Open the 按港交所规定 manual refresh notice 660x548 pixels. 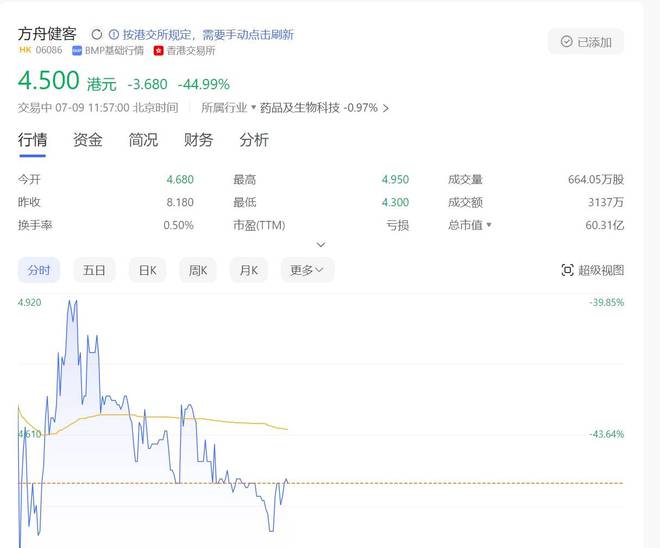208,35
